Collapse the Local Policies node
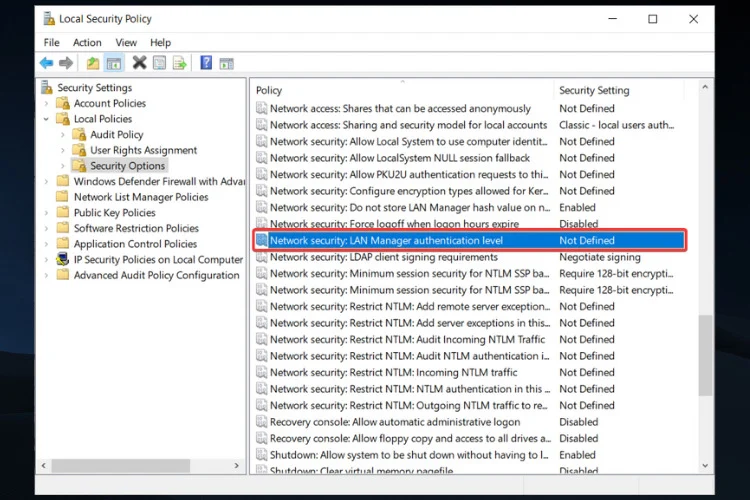The width and height of the screenshot is (750, 500). point(46,119)
